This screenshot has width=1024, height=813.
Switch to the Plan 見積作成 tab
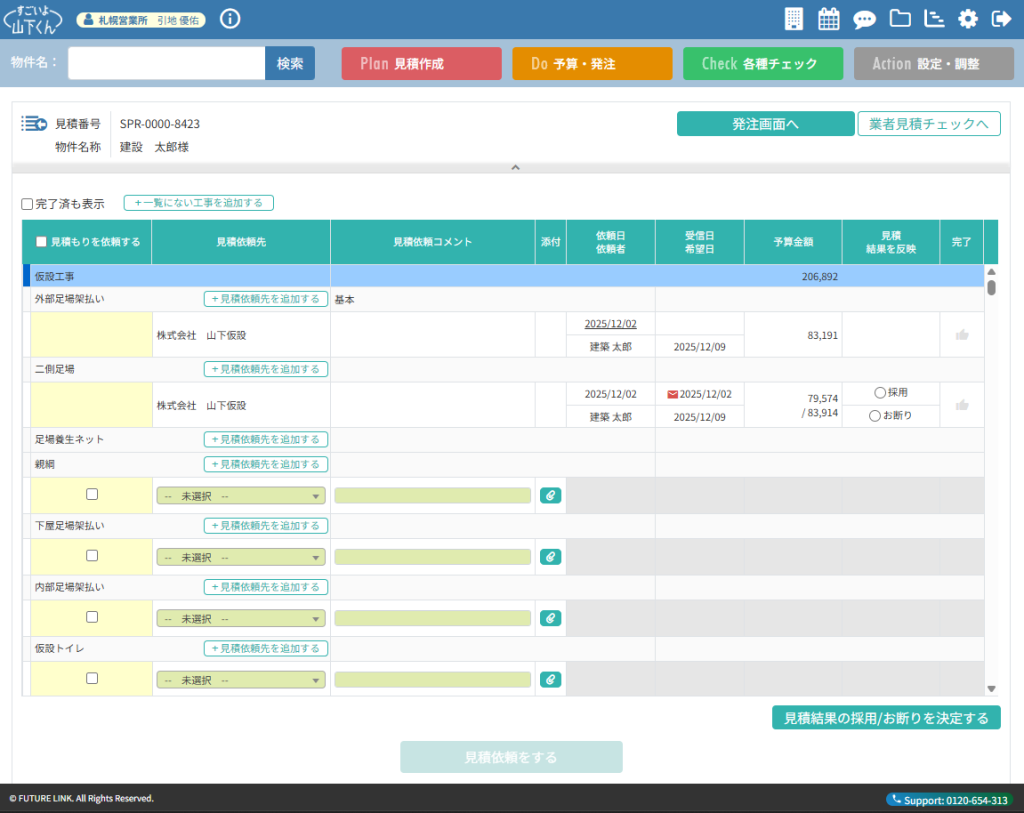tap(421, 63)
